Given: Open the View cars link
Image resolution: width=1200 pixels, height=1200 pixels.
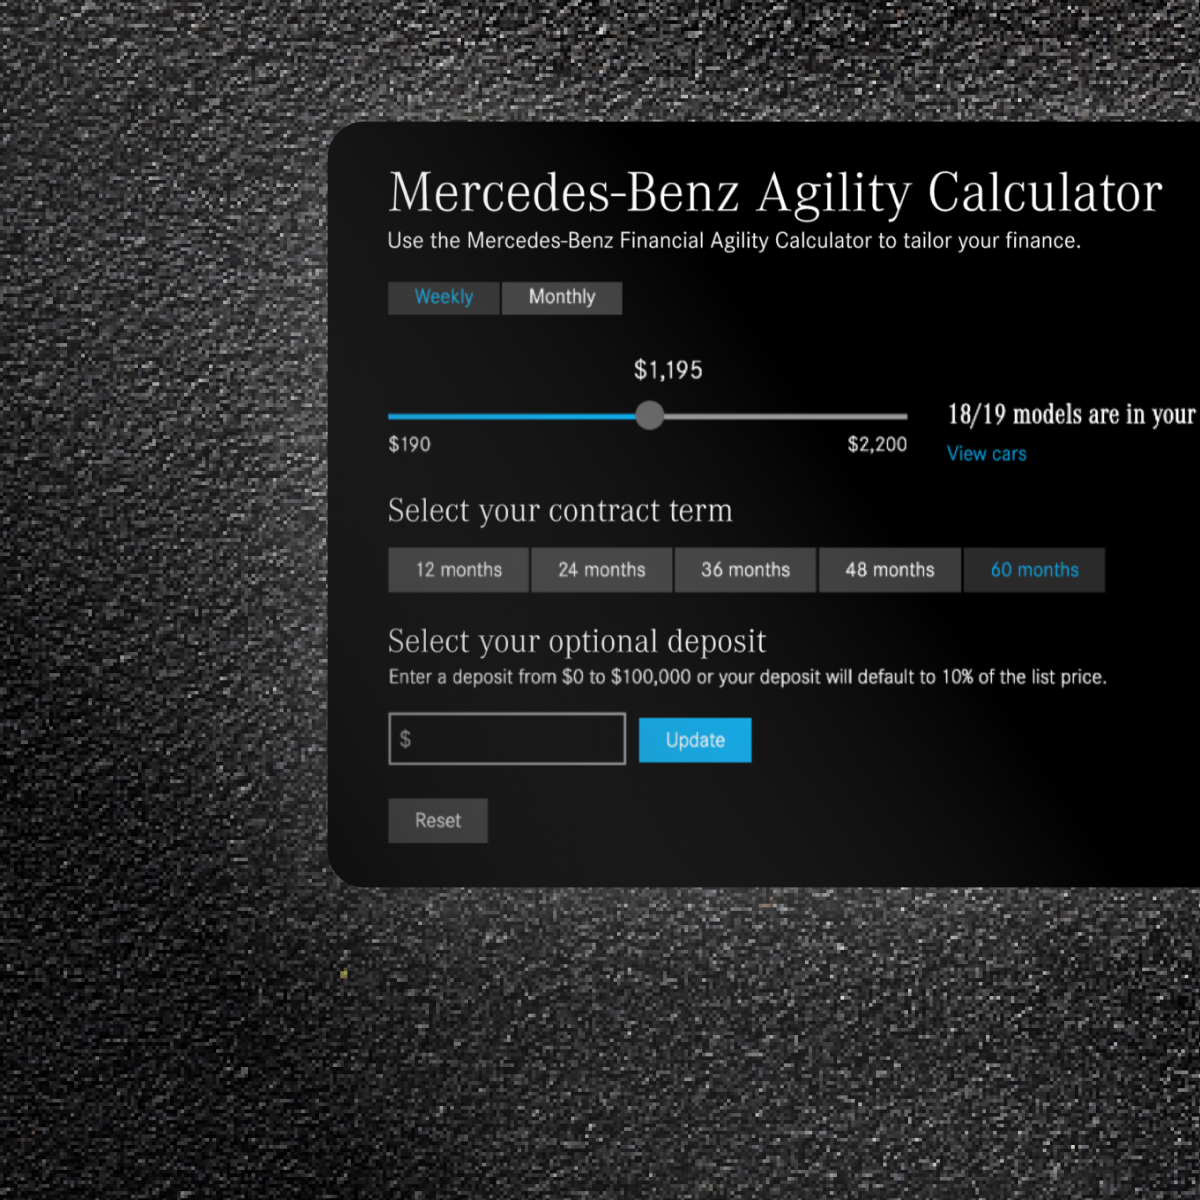Looking at the screenshot, I should pyautogui.click(x=987, y=454).
